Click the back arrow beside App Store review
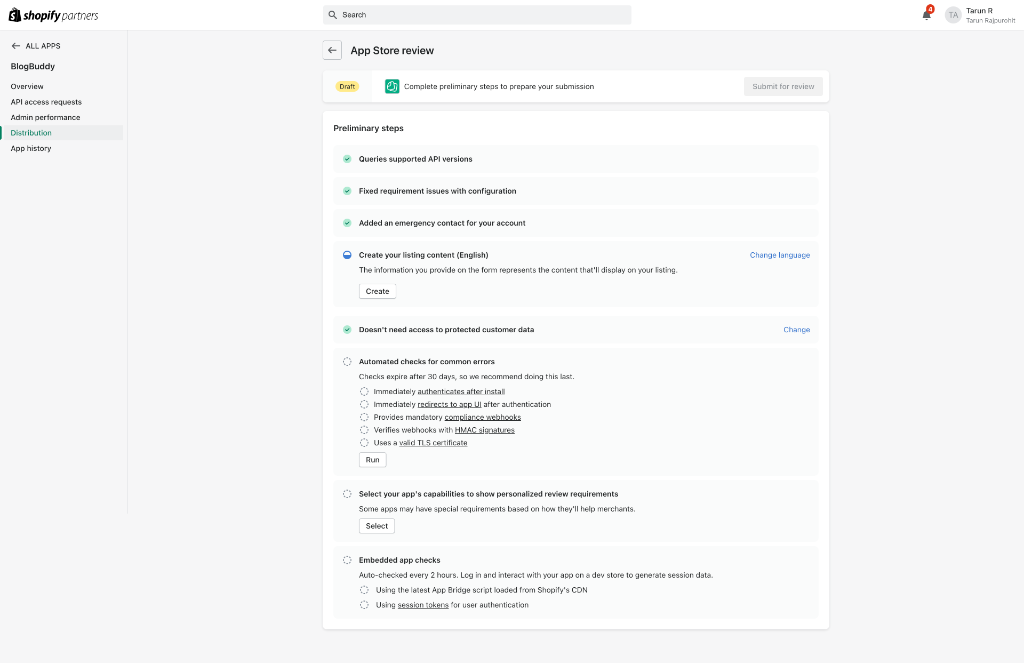This screenshot has width=1024, height=663. pyautogui.click(x=332, y=50)
